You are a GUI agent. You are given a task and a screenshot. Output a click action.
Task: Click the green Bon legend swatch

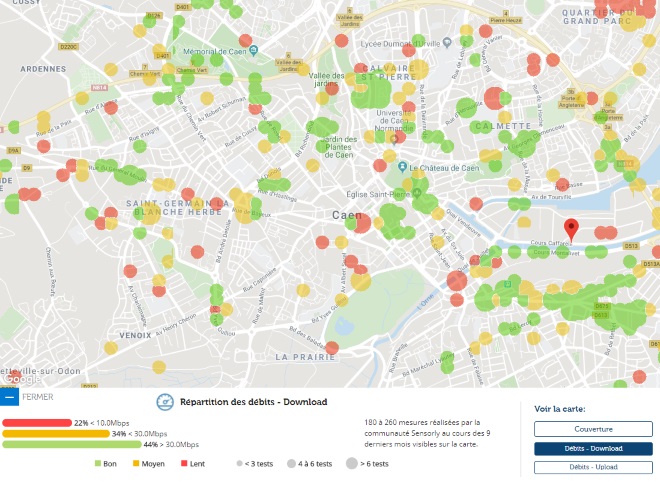(97, 463)
